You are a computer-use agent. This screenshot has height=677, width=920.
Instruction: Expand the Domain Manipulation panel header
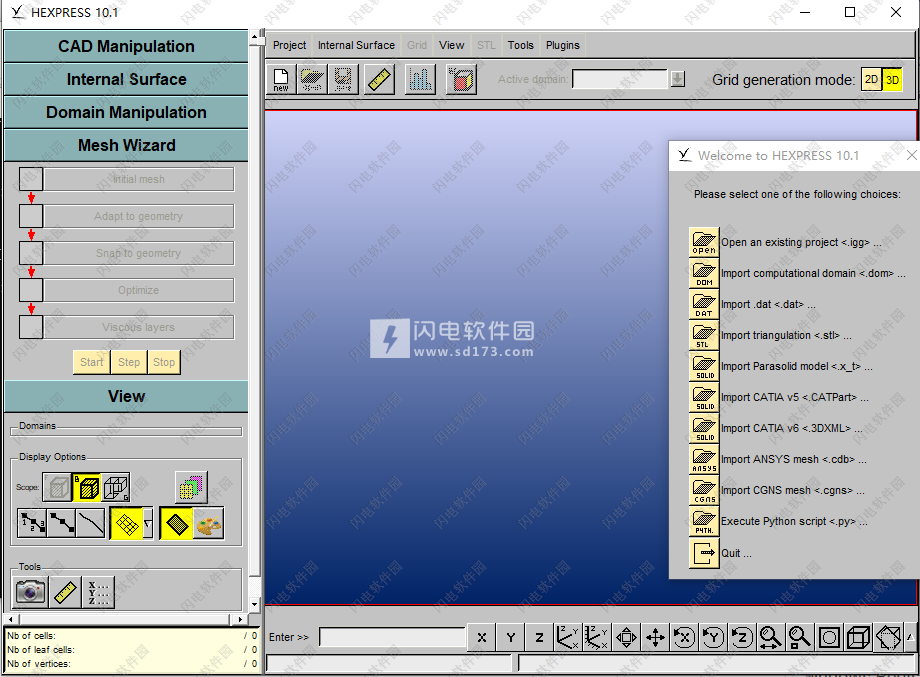pyautogui.click(x=126, y=112)
